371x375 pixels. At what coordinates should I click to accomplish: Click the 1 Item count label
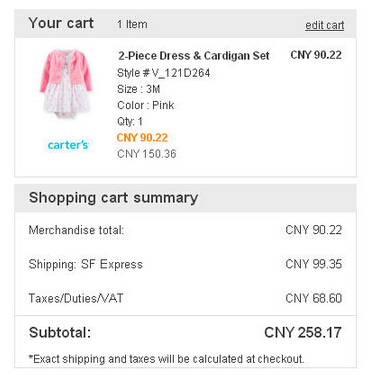132,24
